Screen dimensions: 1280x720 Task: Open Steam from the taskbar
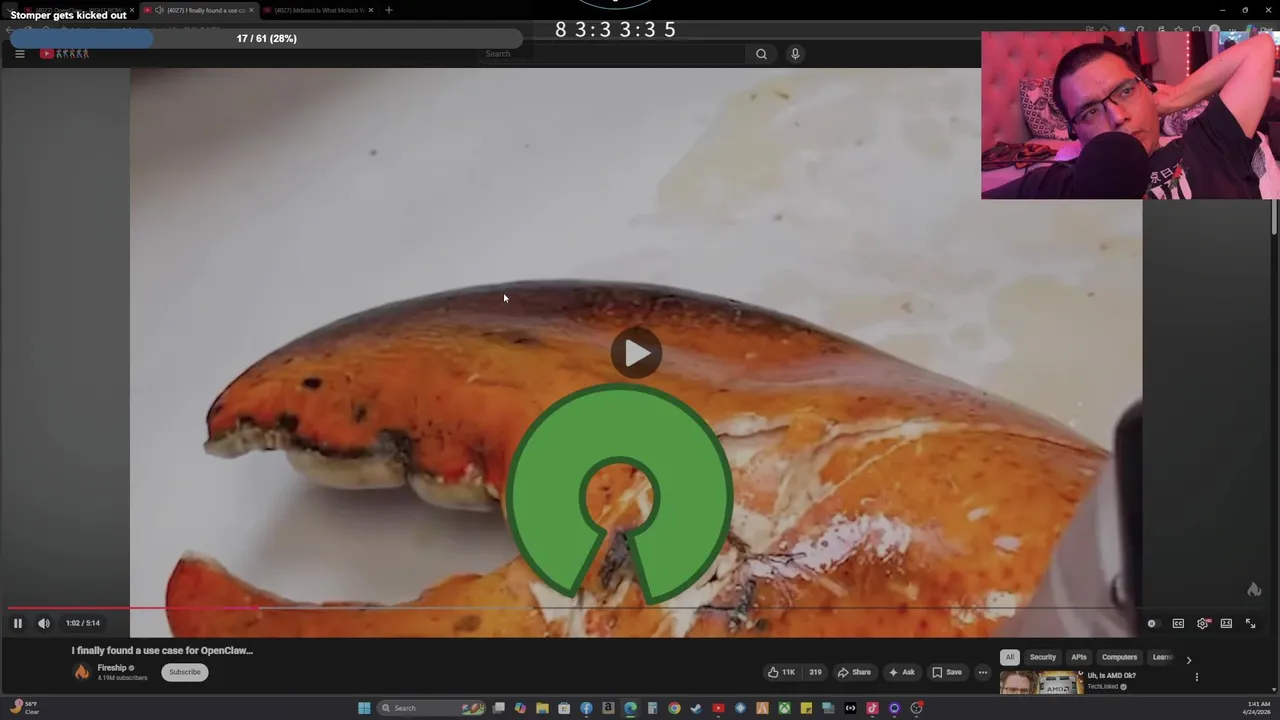[696, 708]
